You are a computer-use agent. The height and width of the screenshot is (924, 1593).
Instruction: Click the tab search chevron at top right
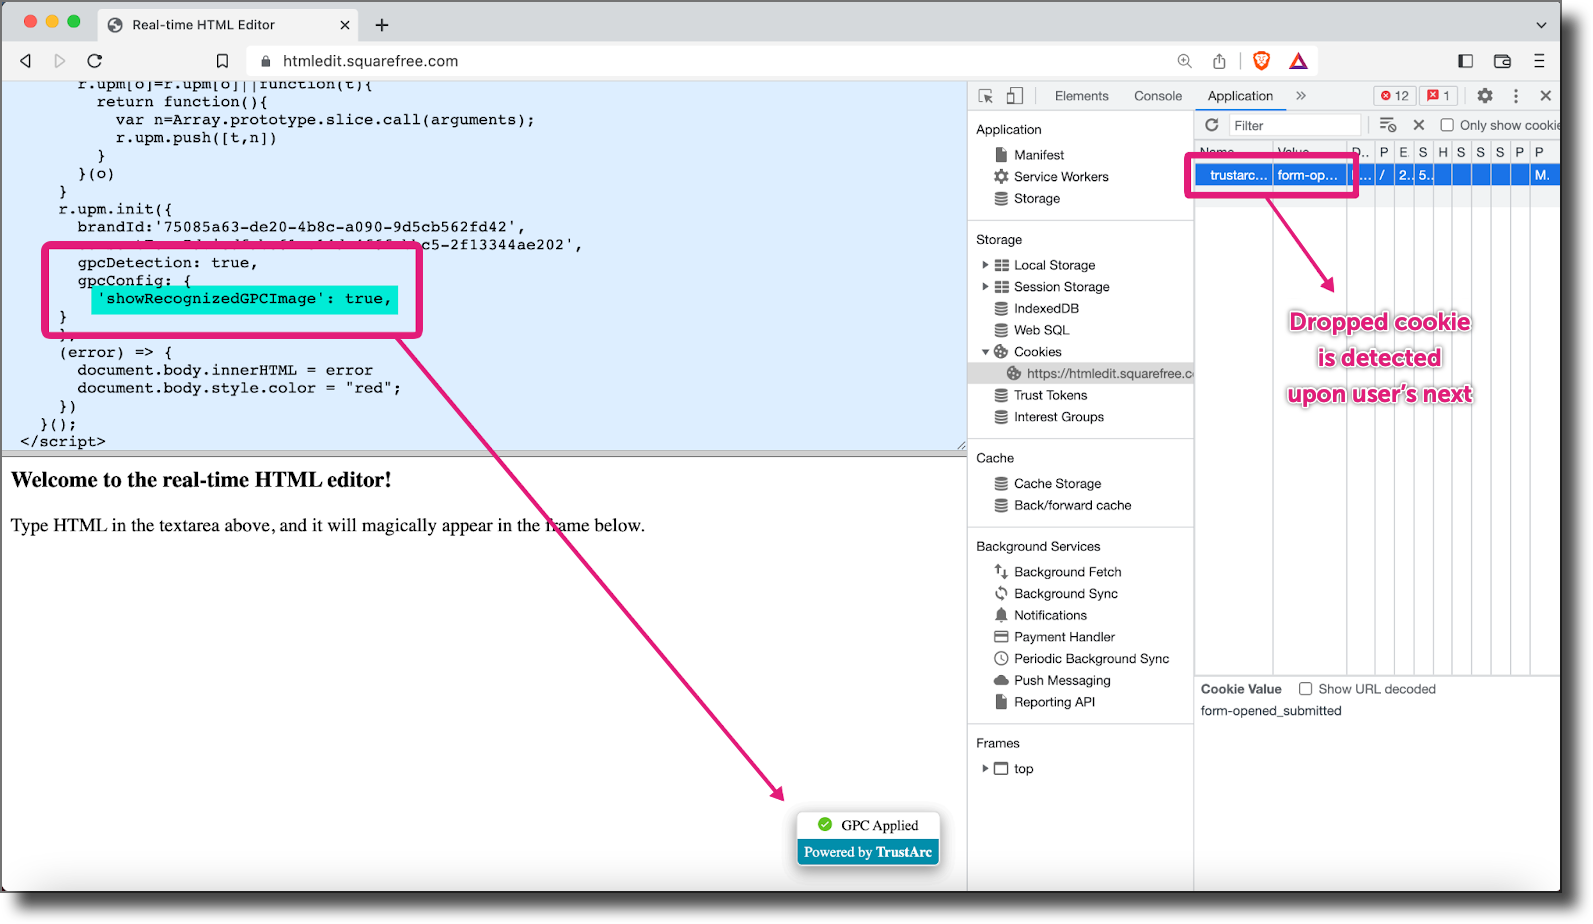point(1541,25)
